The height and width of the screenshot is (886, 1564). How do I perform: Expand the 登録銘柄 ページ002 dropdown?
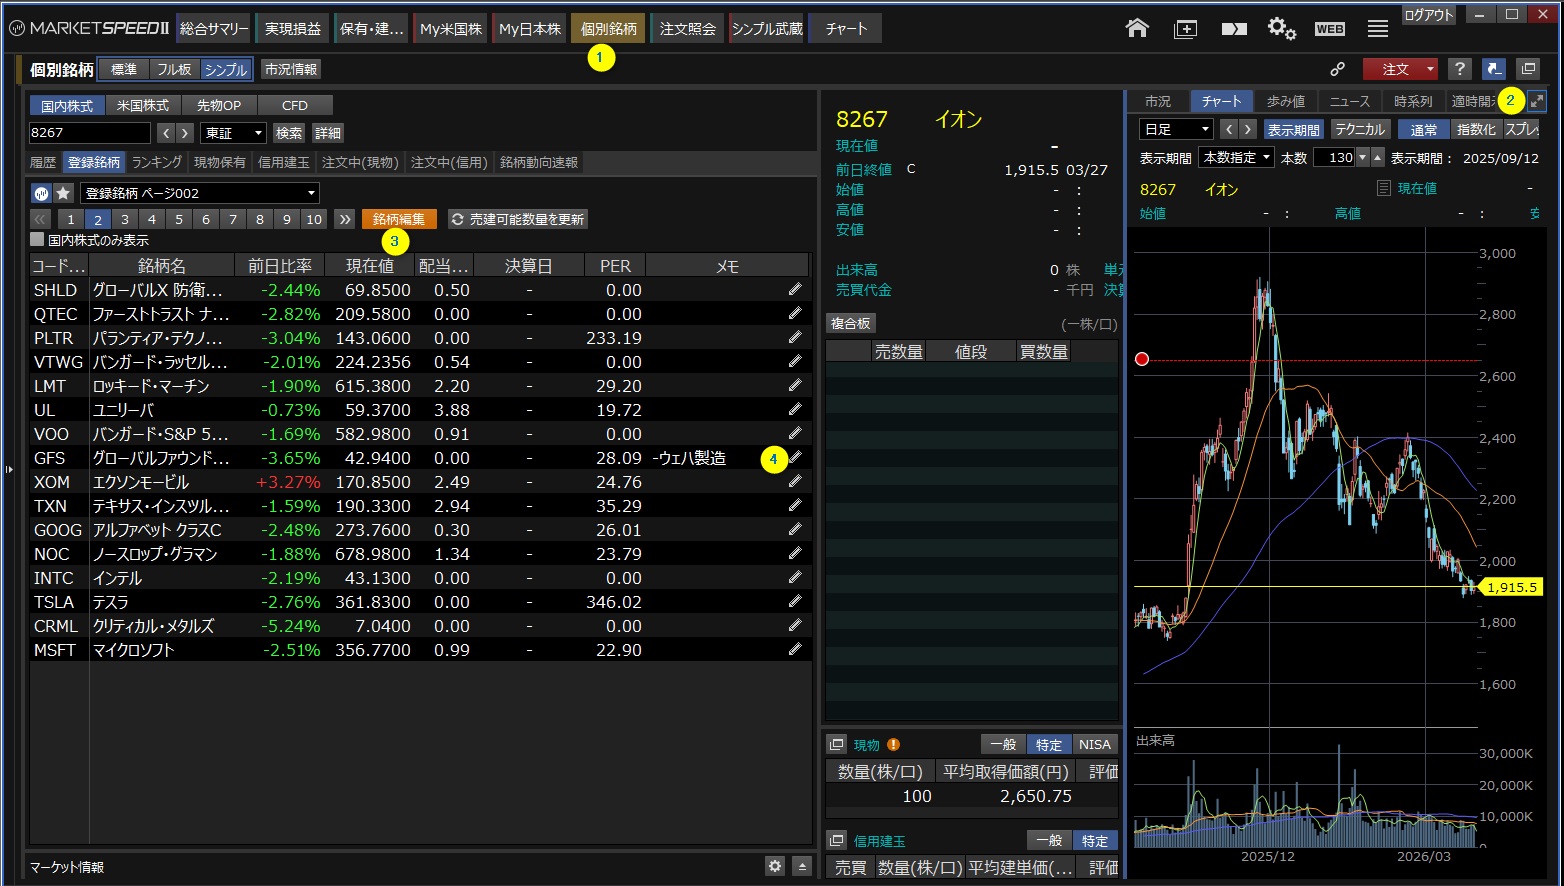pos(200,193)
